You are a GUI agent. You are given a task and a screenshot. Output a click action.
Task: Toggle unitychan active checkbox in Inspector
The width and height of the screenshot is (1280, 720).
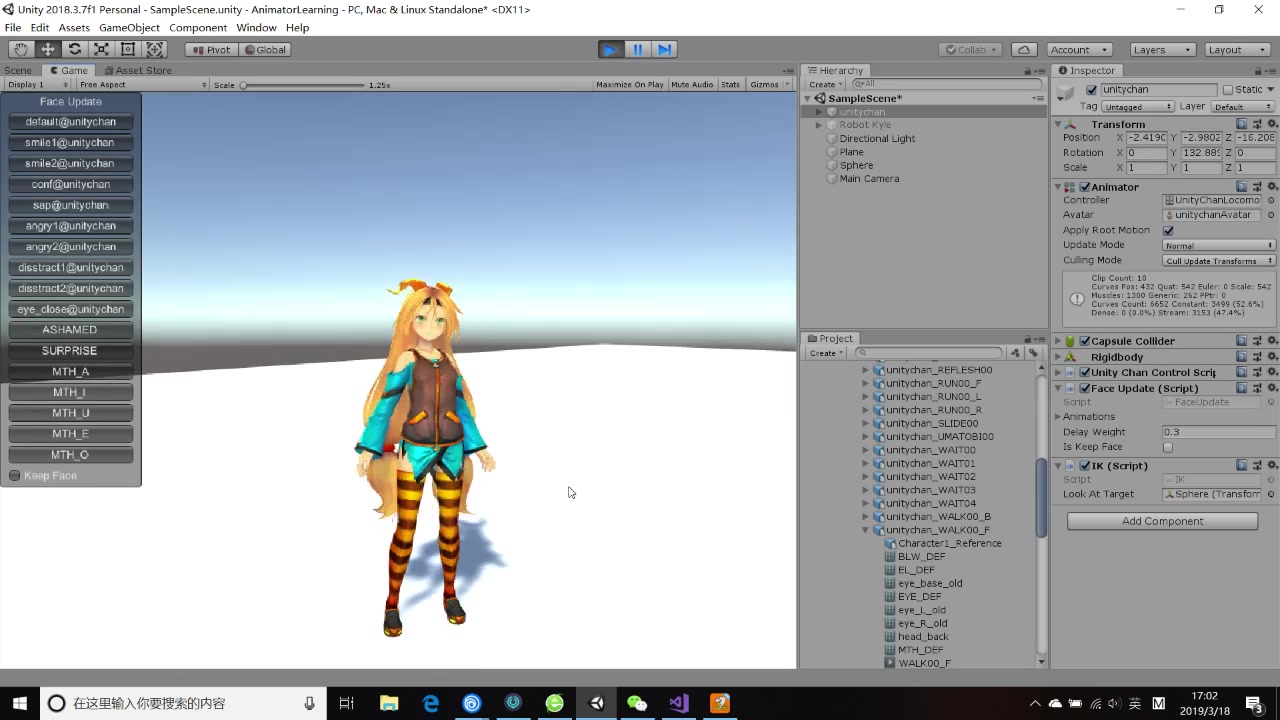coord(1091,90)
